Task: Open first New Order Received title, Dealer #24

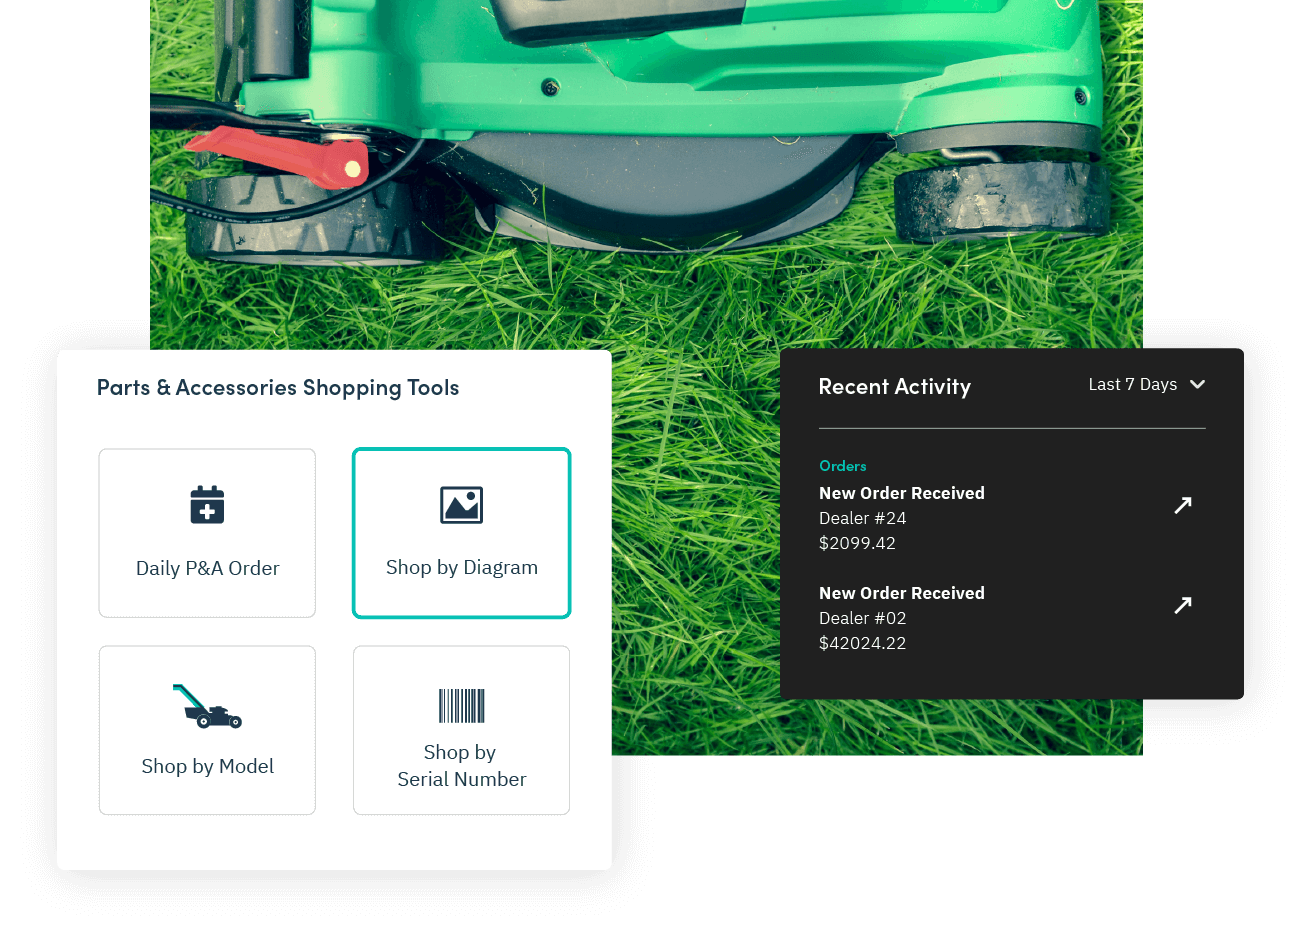Action: pyautogui.click(x=901, y=493)
